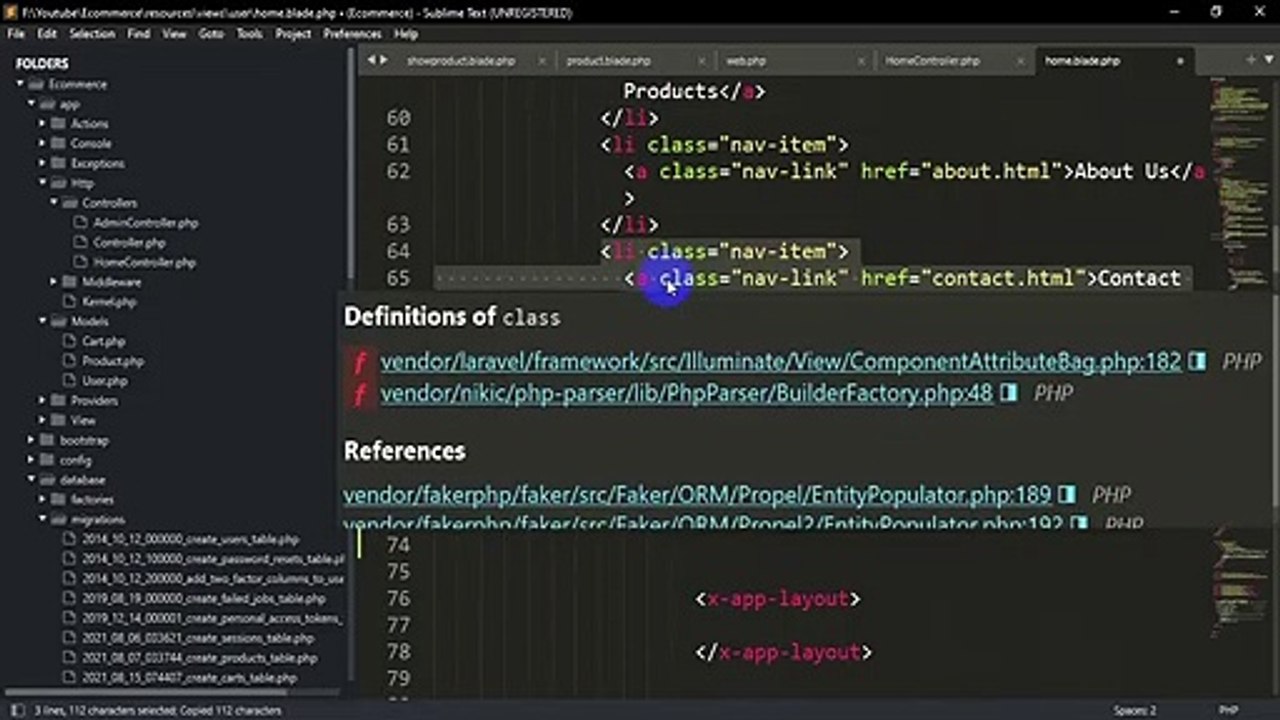Open the Project menu
The height and width of the screenshot is (720, 1280).
tap(293, 33)
